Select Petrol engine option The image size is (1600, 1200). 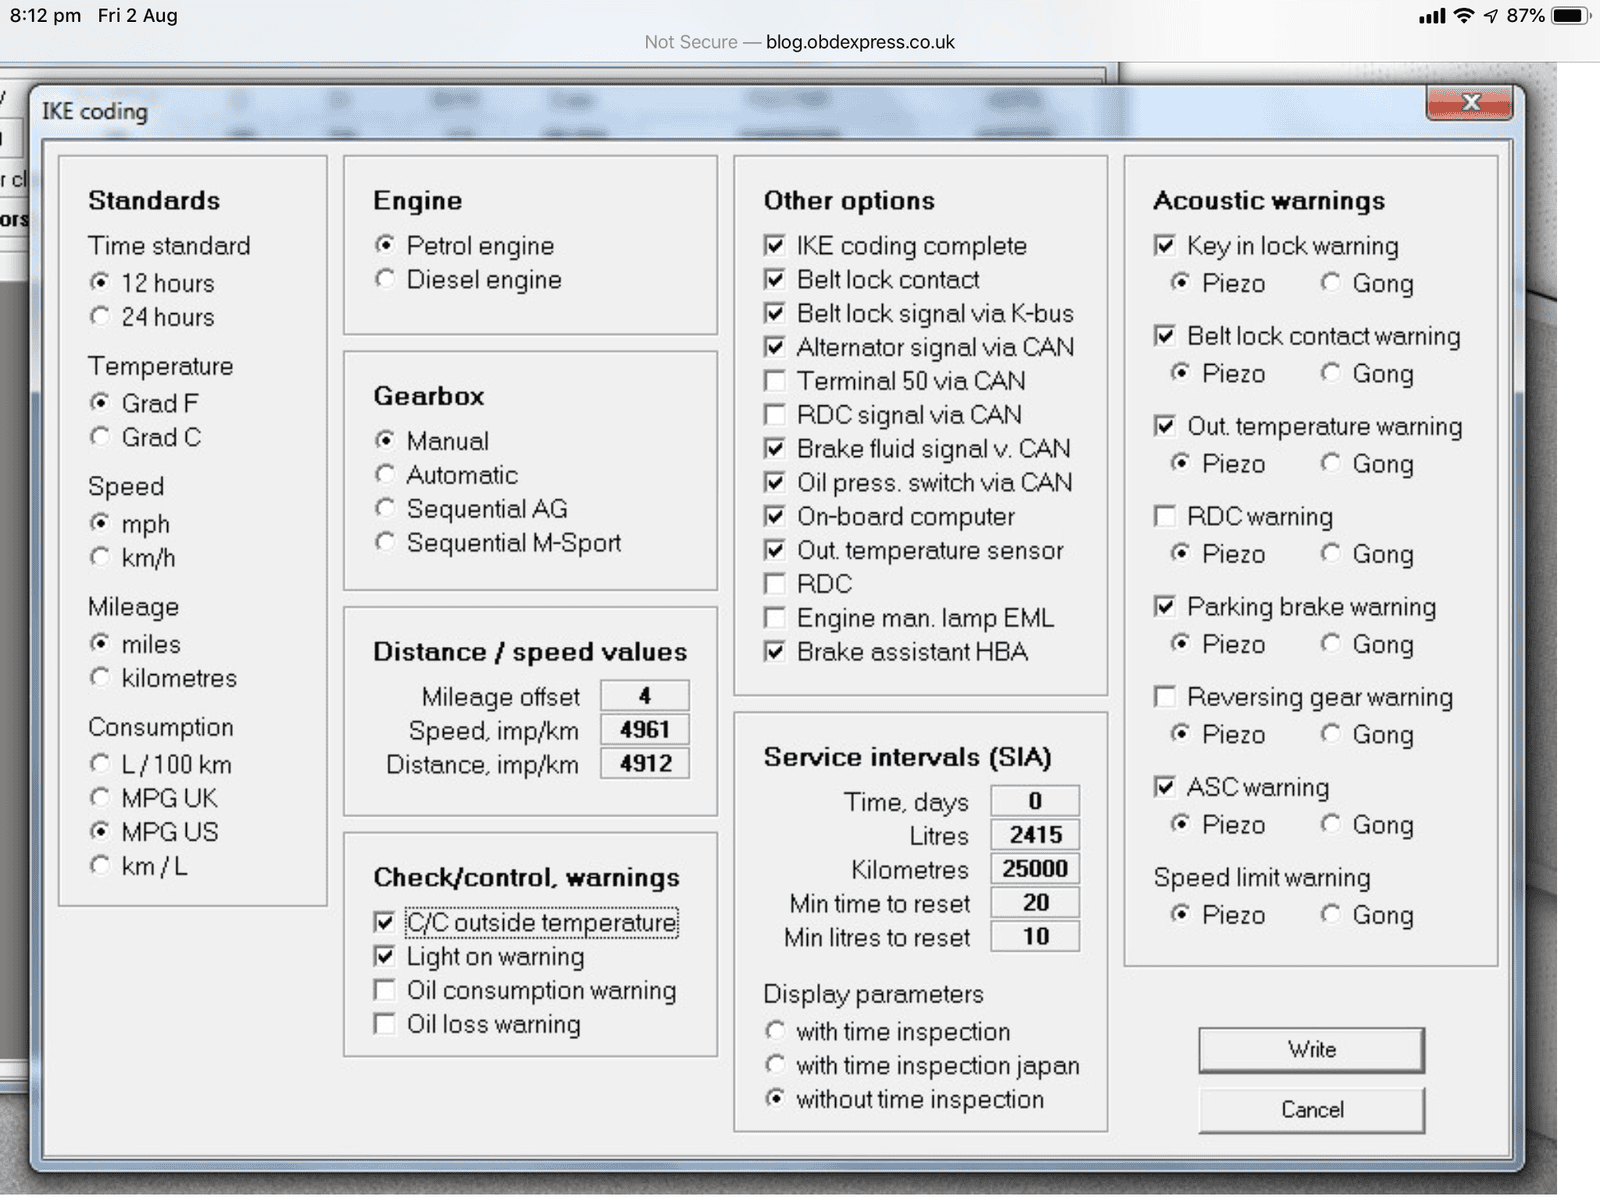[385, 245]
